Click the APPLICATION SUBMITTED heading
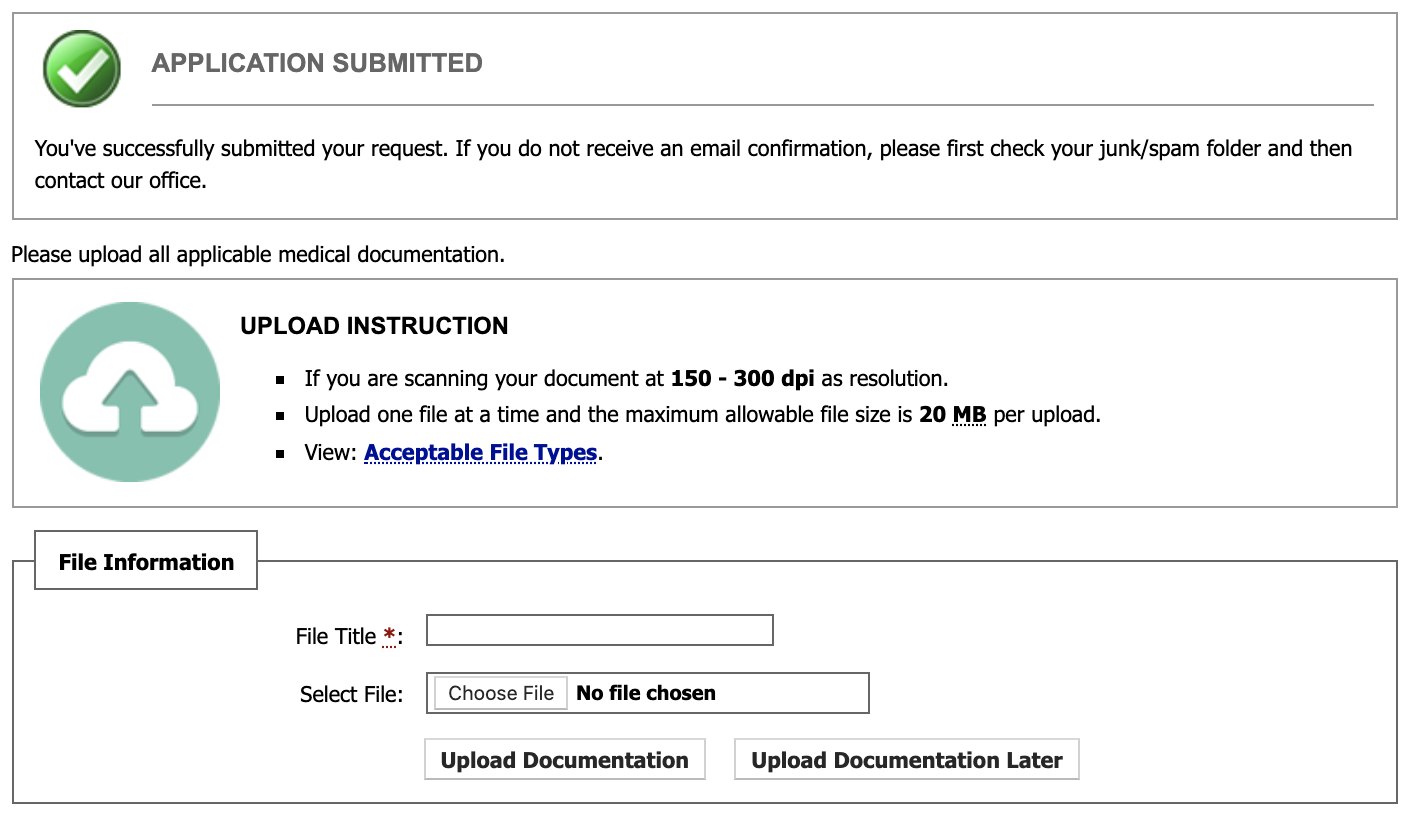1410x816 pixels. pyautogui.click(x=316, y=62)
